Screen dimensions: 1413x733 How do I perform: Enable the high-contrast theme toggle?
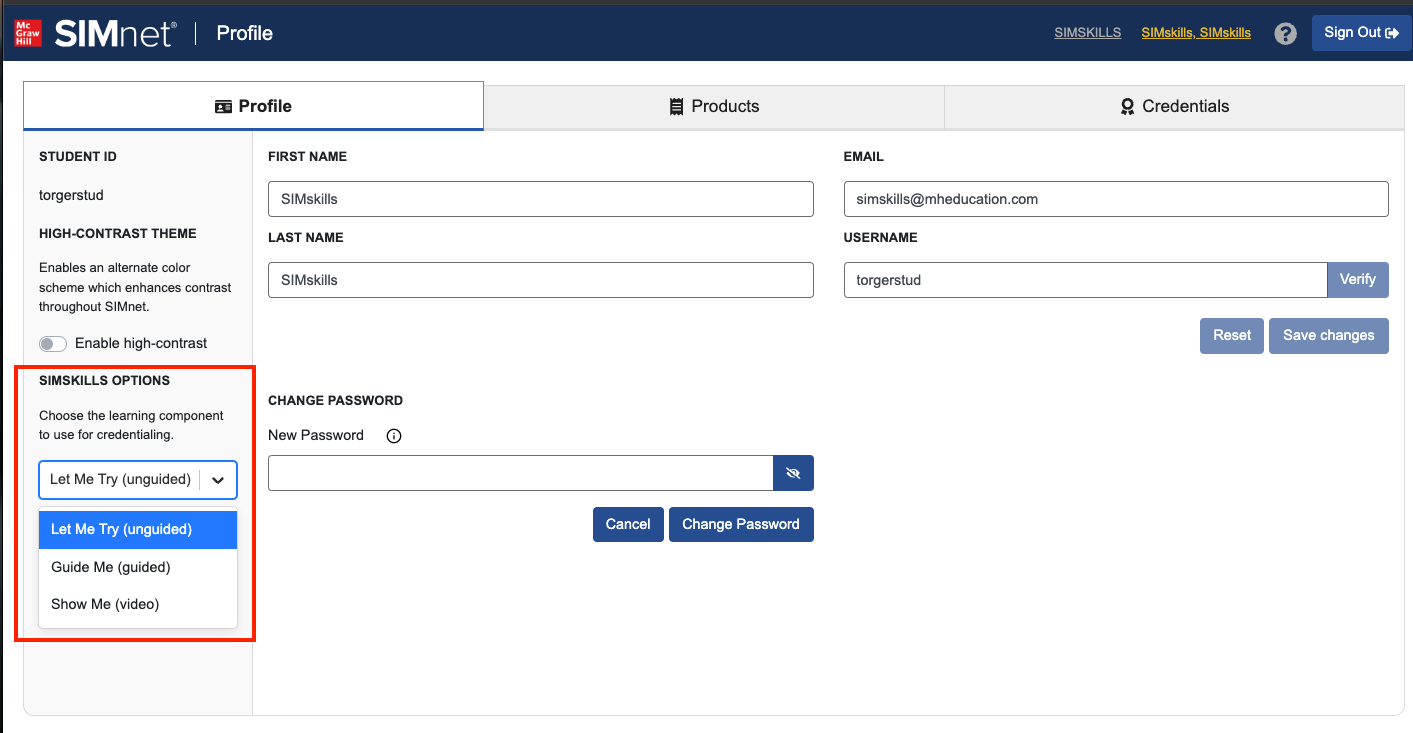coord(53,344)
